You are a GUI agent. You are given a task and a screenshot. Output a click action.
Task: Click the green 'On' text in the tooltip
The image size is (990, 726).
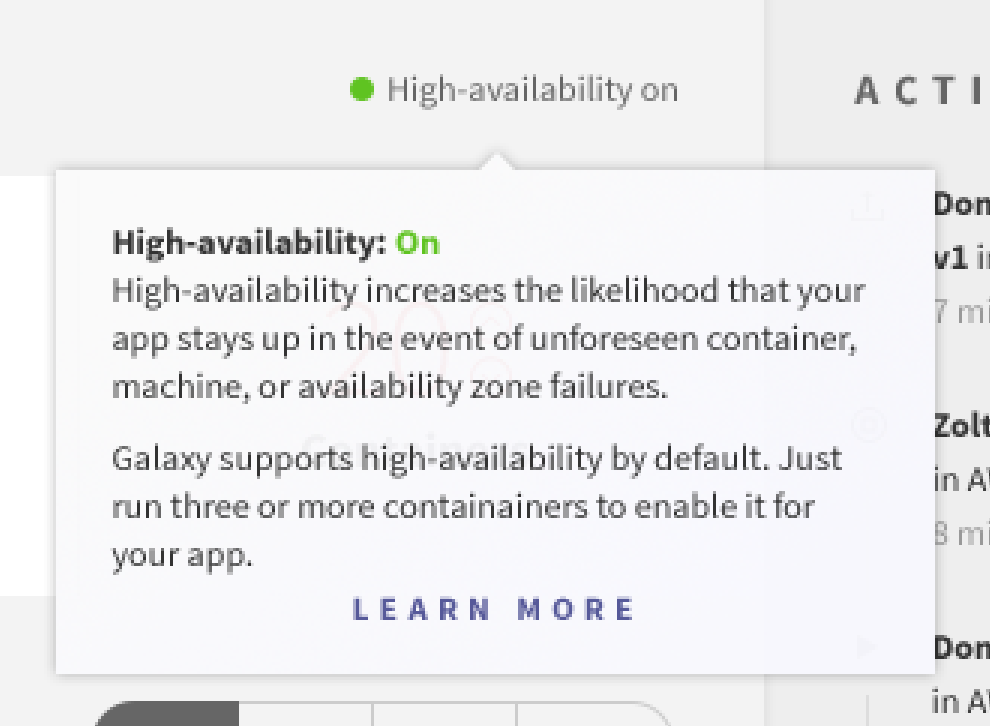[417, 243]
